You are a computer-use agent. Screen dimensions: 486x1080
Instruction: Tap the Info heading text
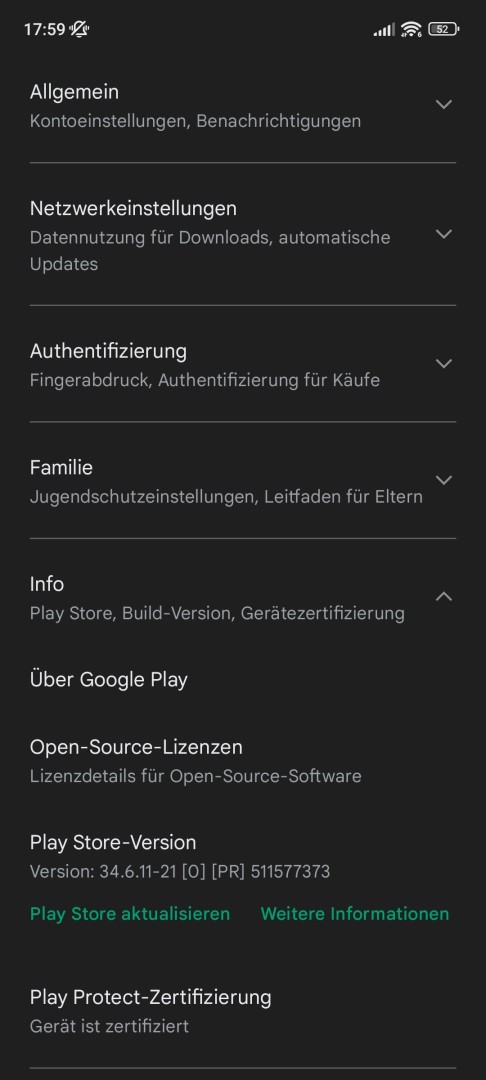tap(47, 584)
